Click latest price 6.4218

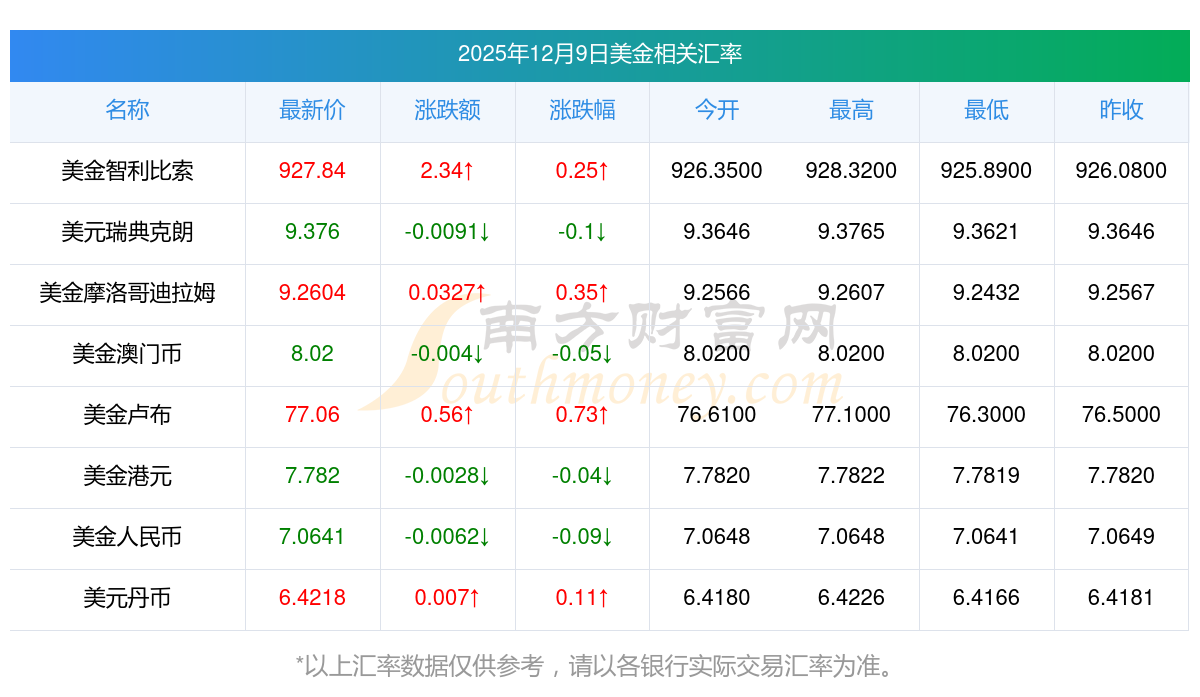312,598
